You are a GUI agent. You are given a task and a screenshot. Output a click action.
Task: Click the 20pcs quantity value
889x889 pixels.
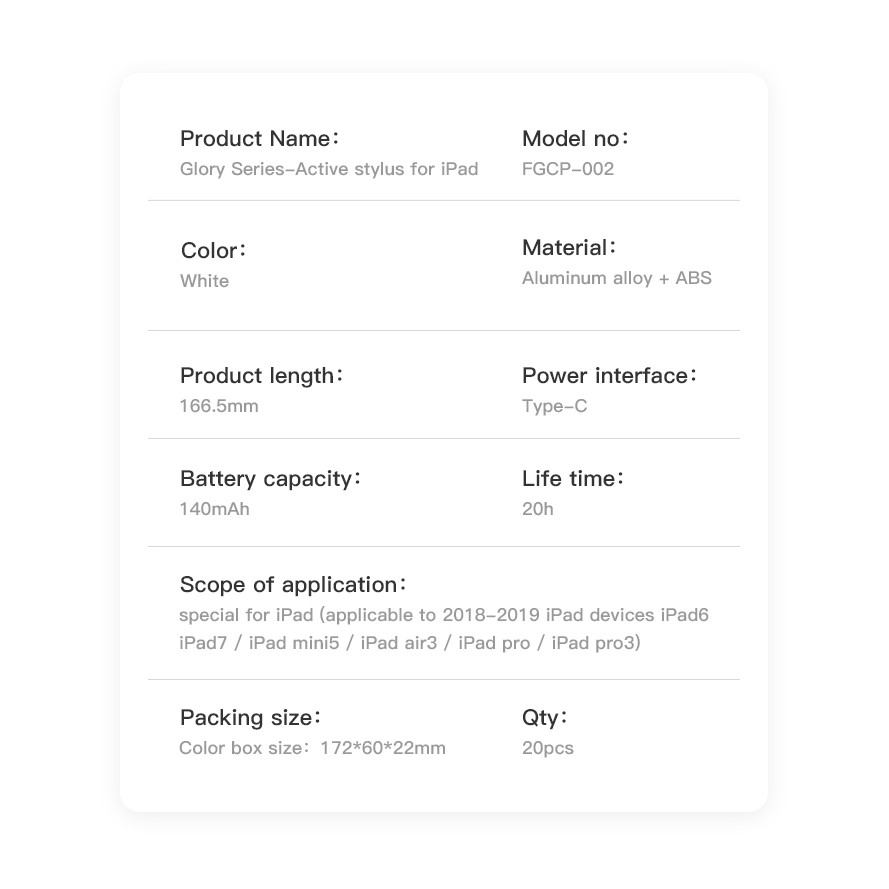click(548, 748)
